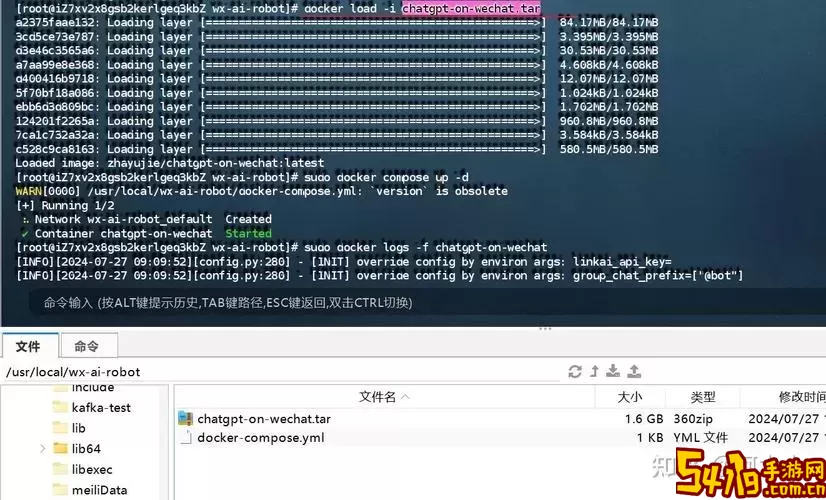Expand the lib64 folder in the tree
The width and height of the screenshot is (826, 500).
click(42, 449)
